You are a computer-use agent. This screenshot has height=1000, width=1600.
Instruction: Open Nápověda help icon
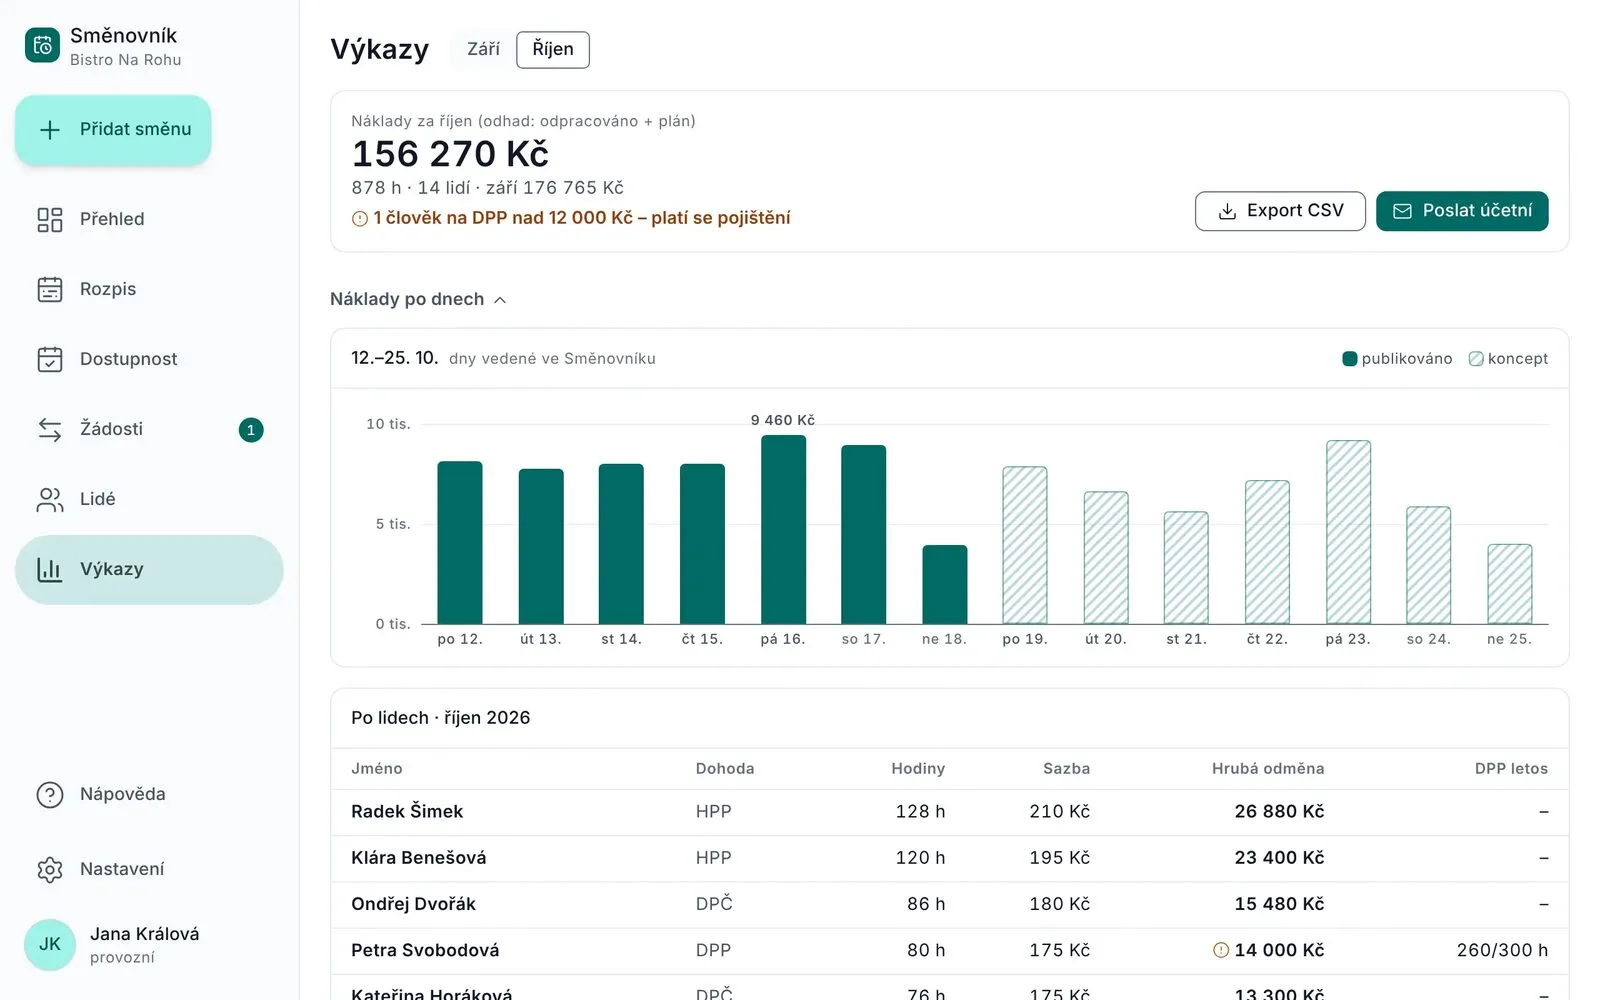pyautogui.click(x=50, y=794)
